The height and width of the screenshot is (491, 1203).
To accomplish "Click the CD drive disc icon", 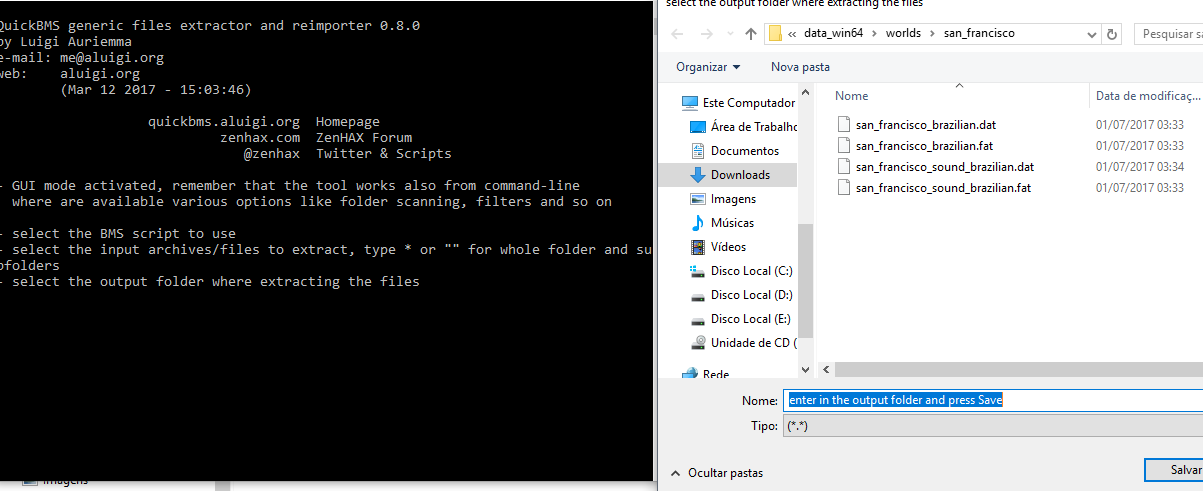I will click(698, 343).
